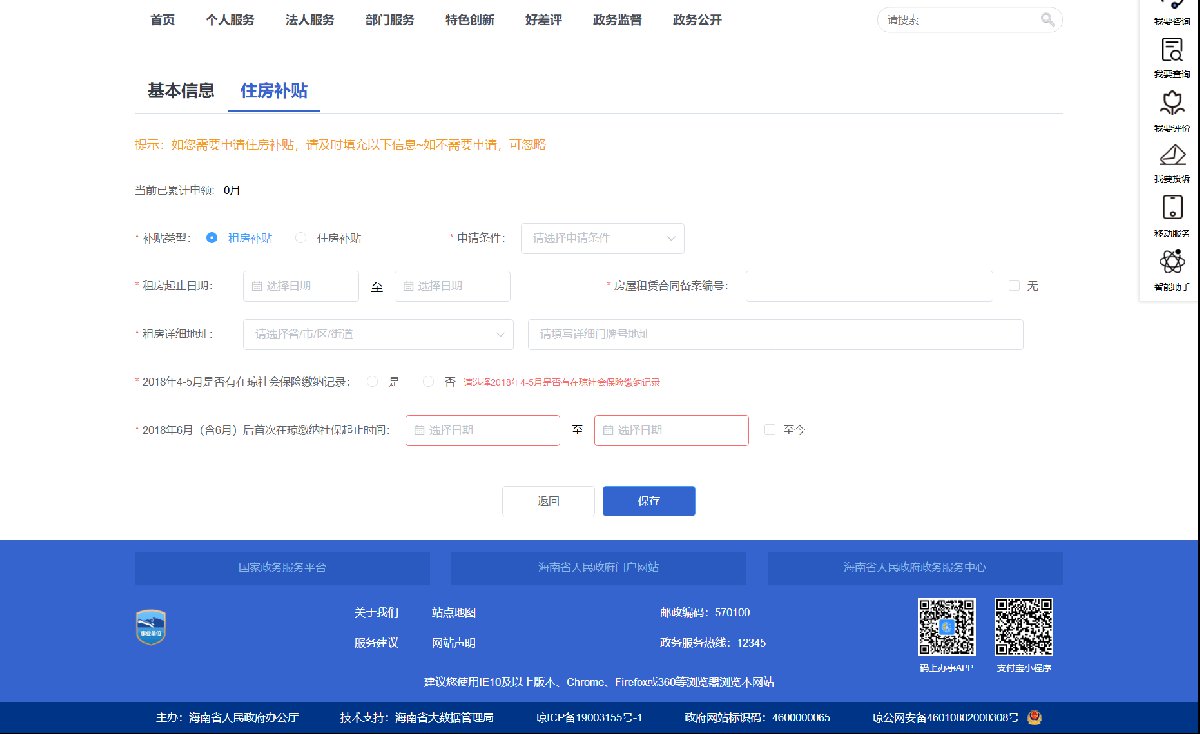Switch to the 基本信息 tab
The width and height of the screenshot is (1200, 734).
point(181,91)
